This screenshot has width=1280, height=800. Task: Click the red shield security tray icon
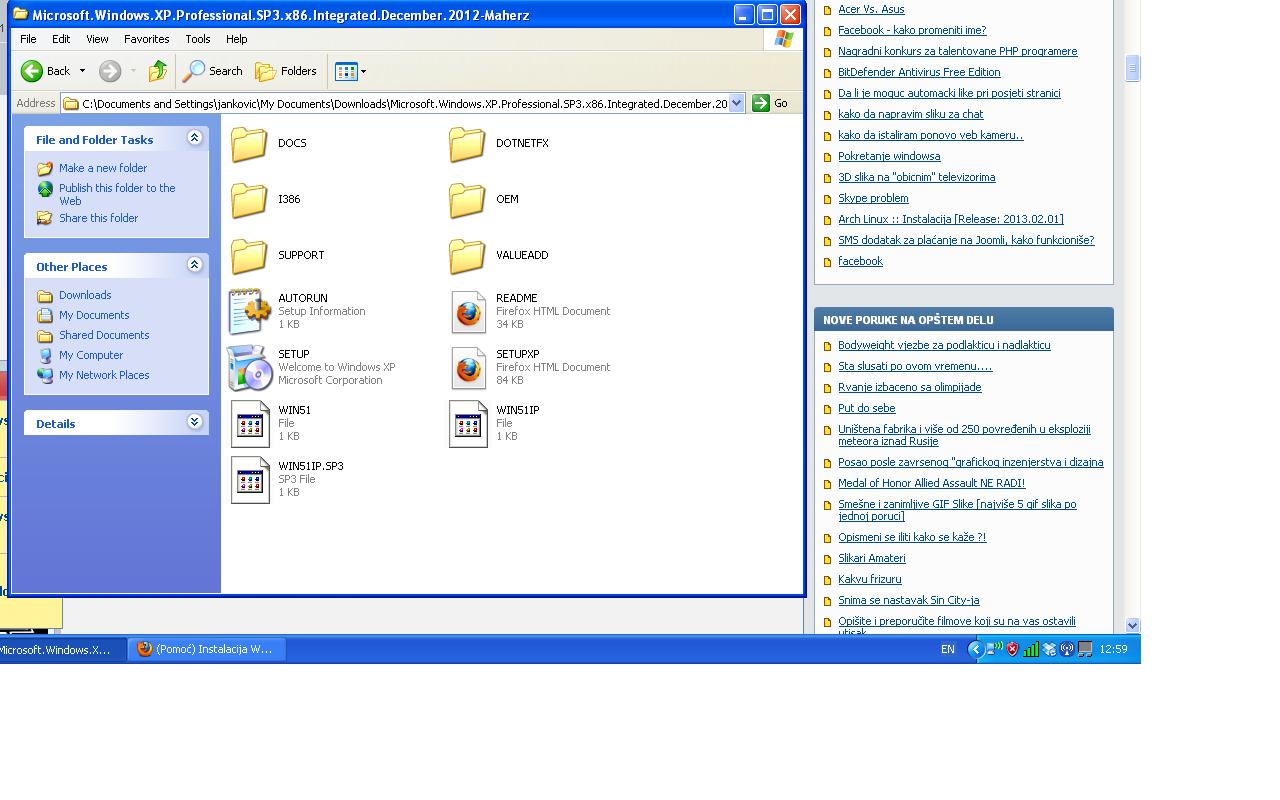1012,649
